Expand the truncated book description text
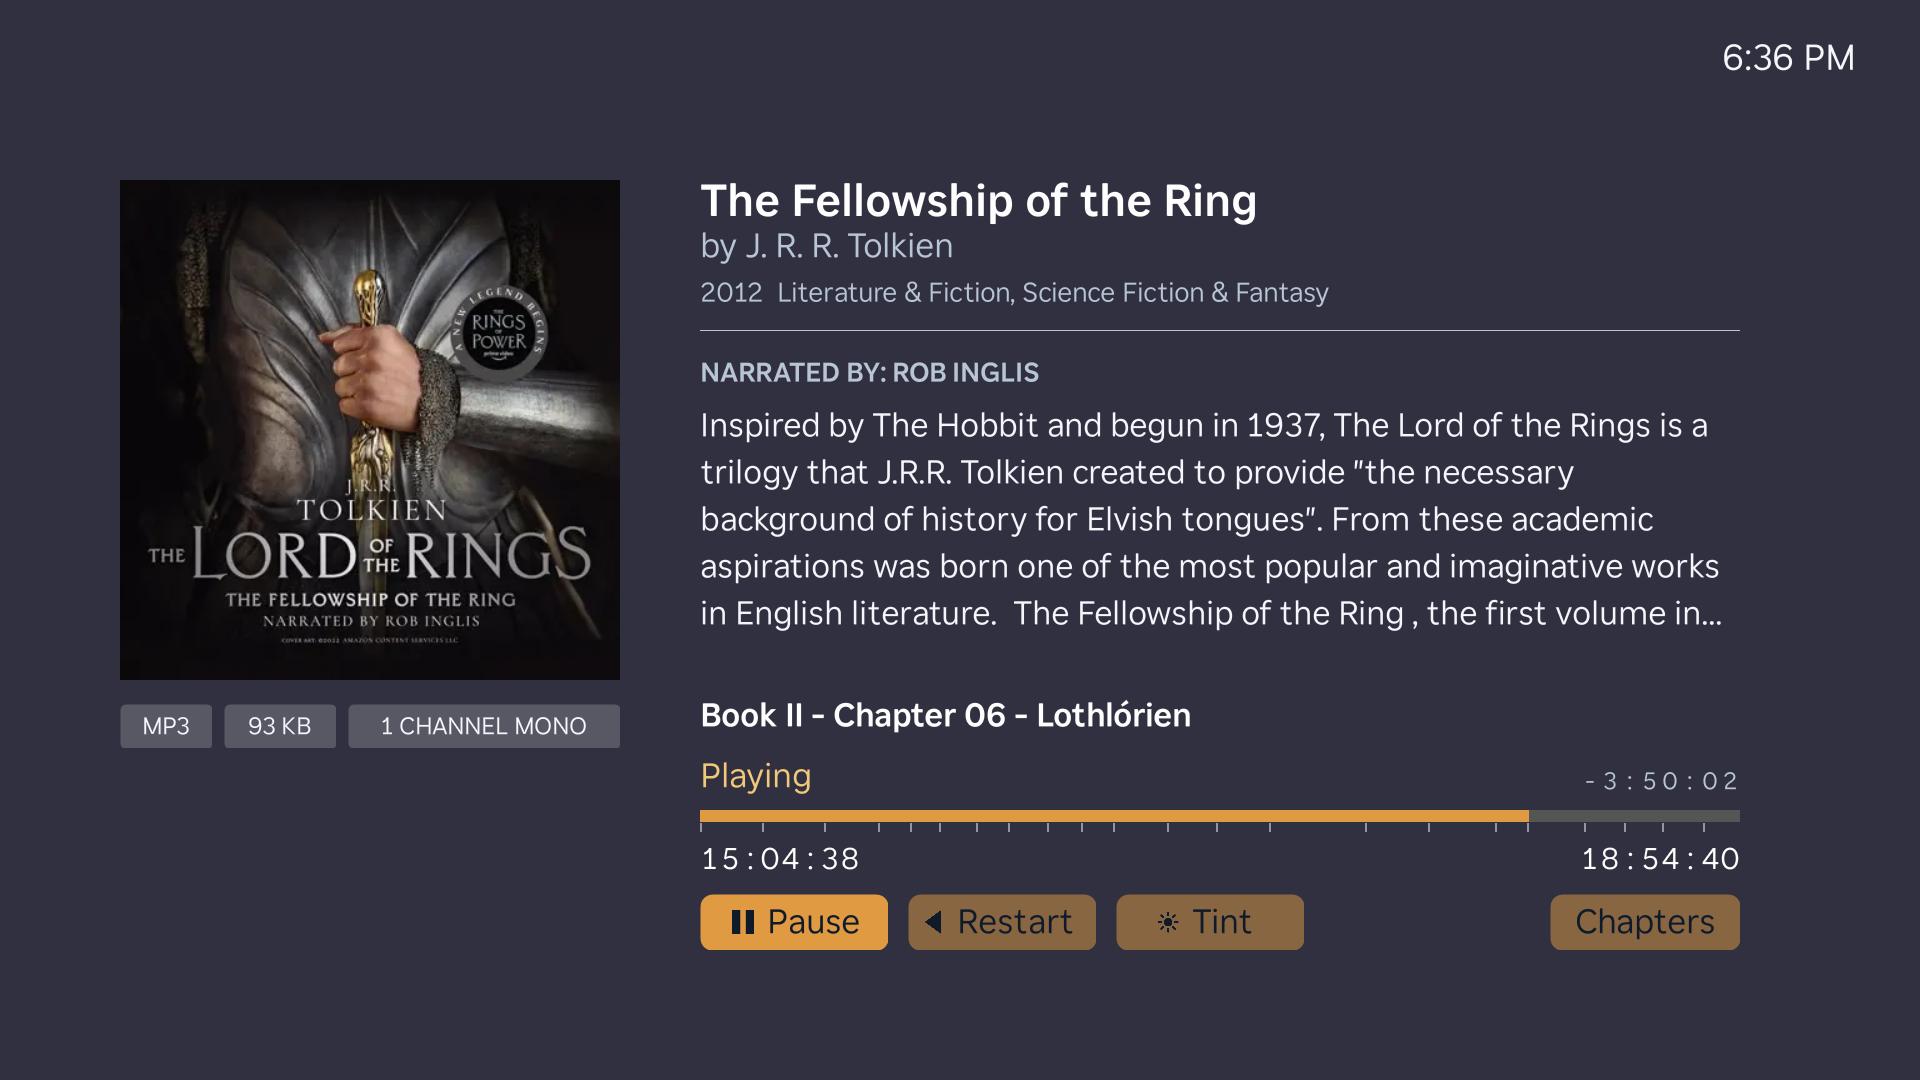Viewport: 1920px width, 1080px height. point(1211,519)
